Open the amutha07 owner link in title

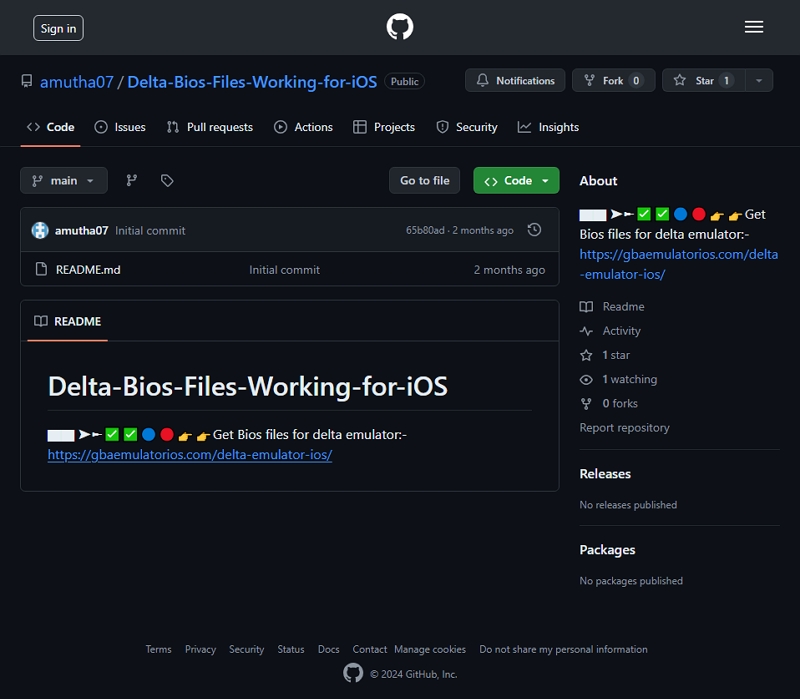coord(77,82)
